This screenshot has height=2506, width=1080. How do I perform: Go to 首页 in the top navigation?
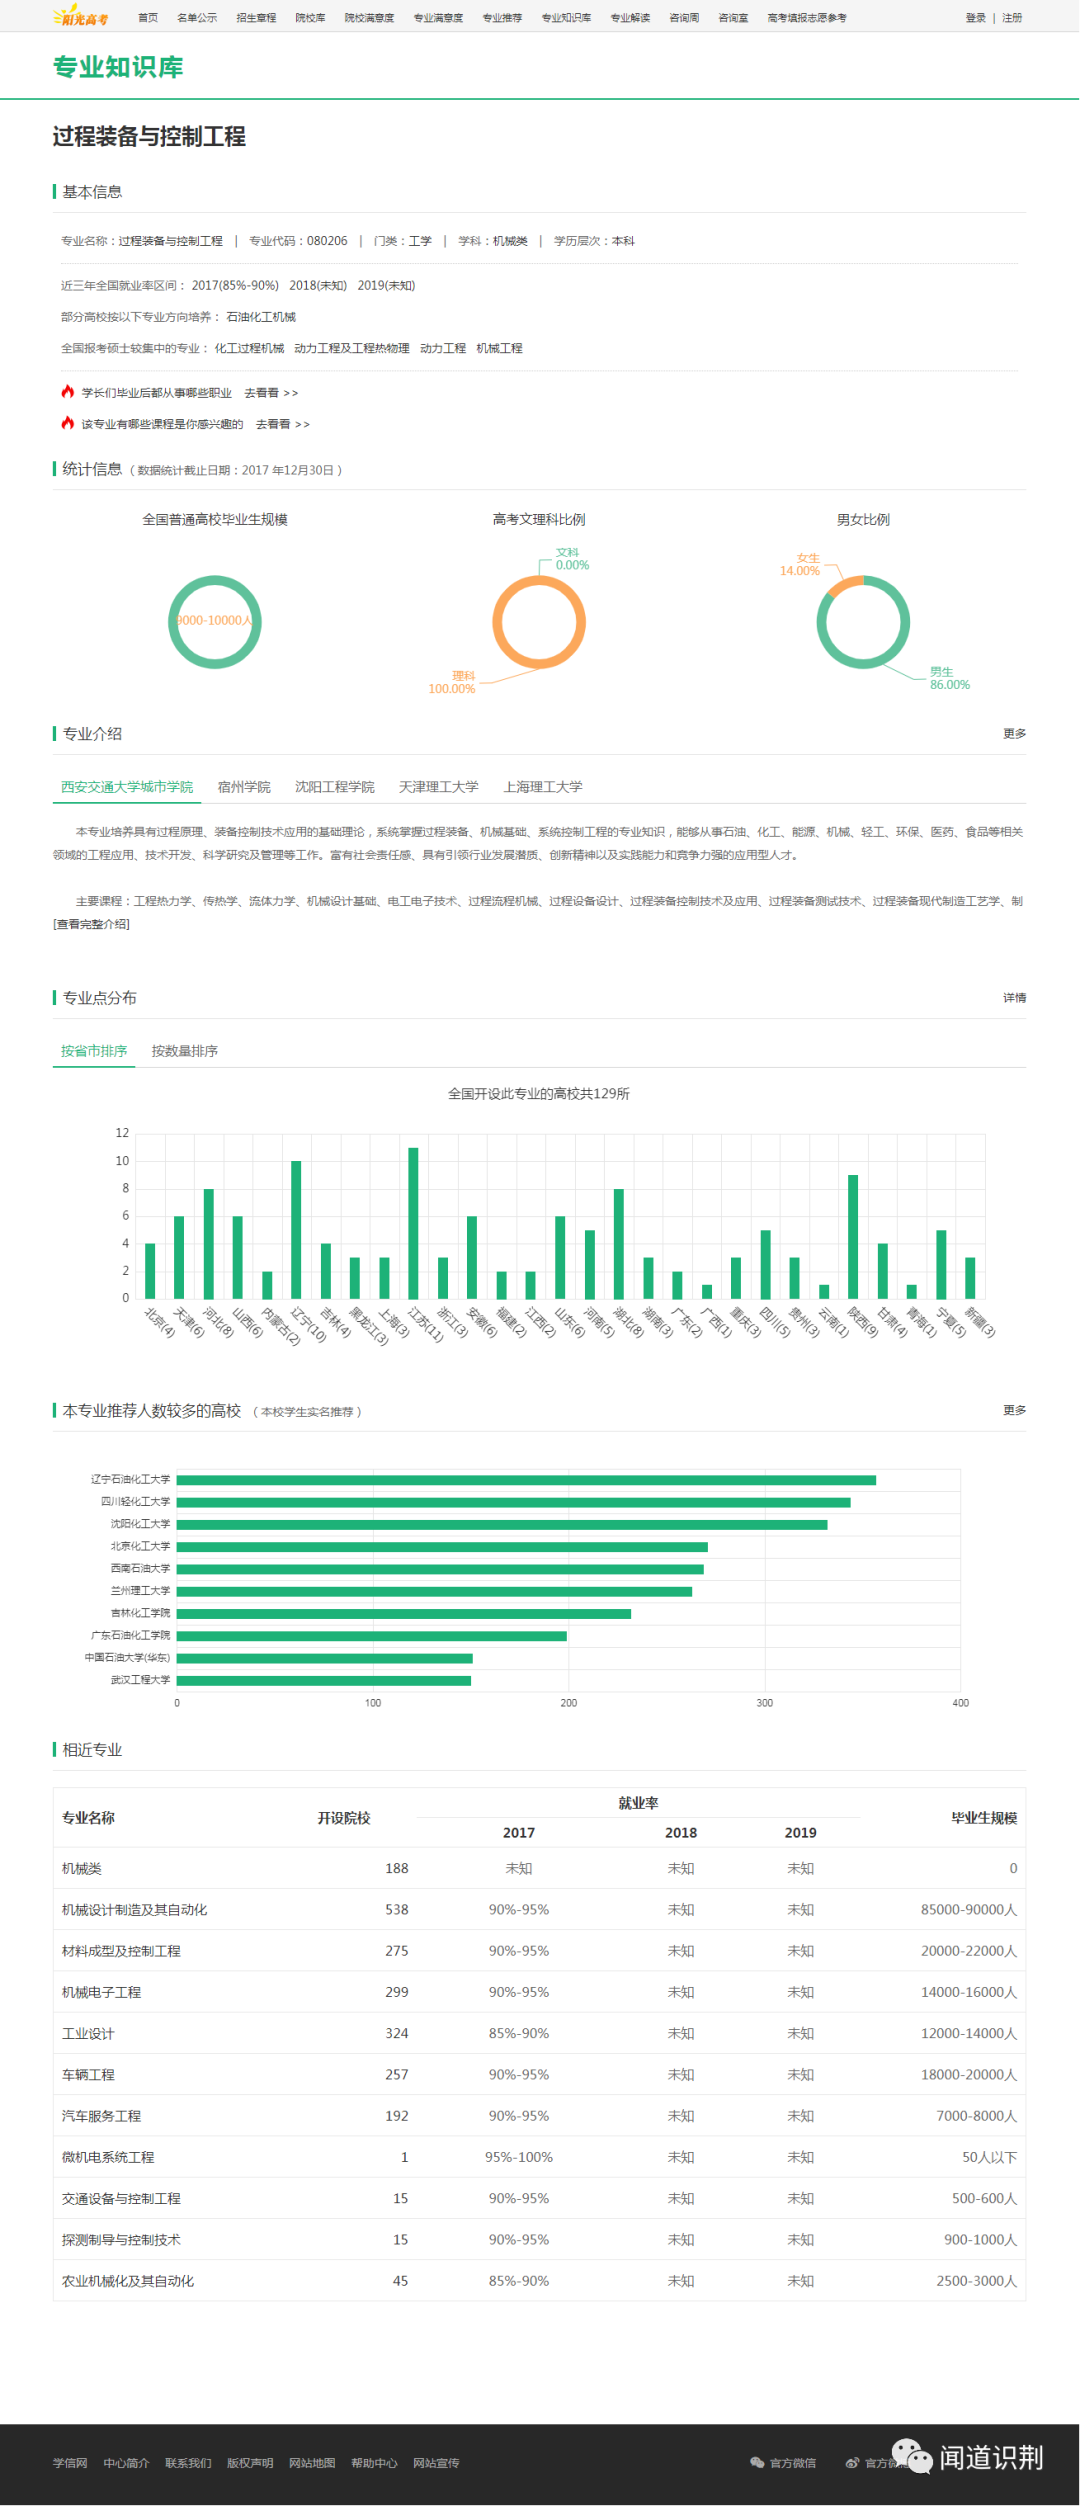coord(148,18)
